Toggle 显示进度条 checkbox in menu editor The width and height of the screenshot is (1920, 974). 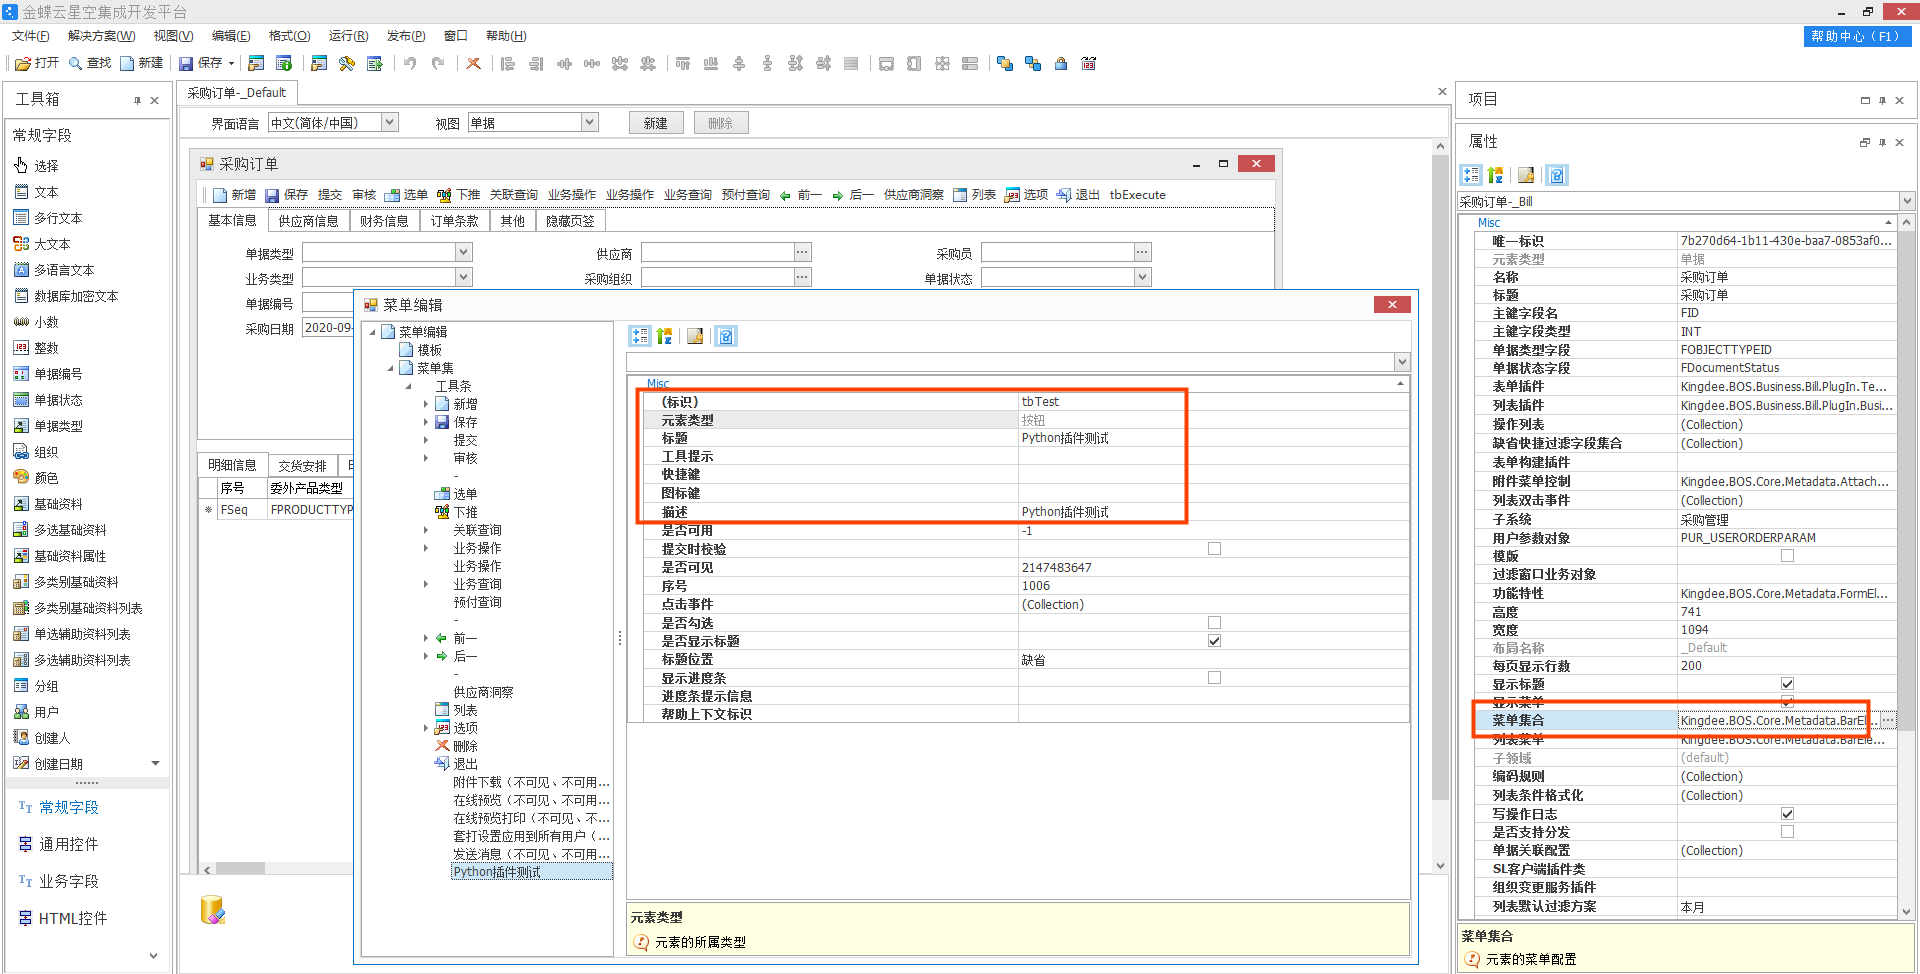(1214, 677)
